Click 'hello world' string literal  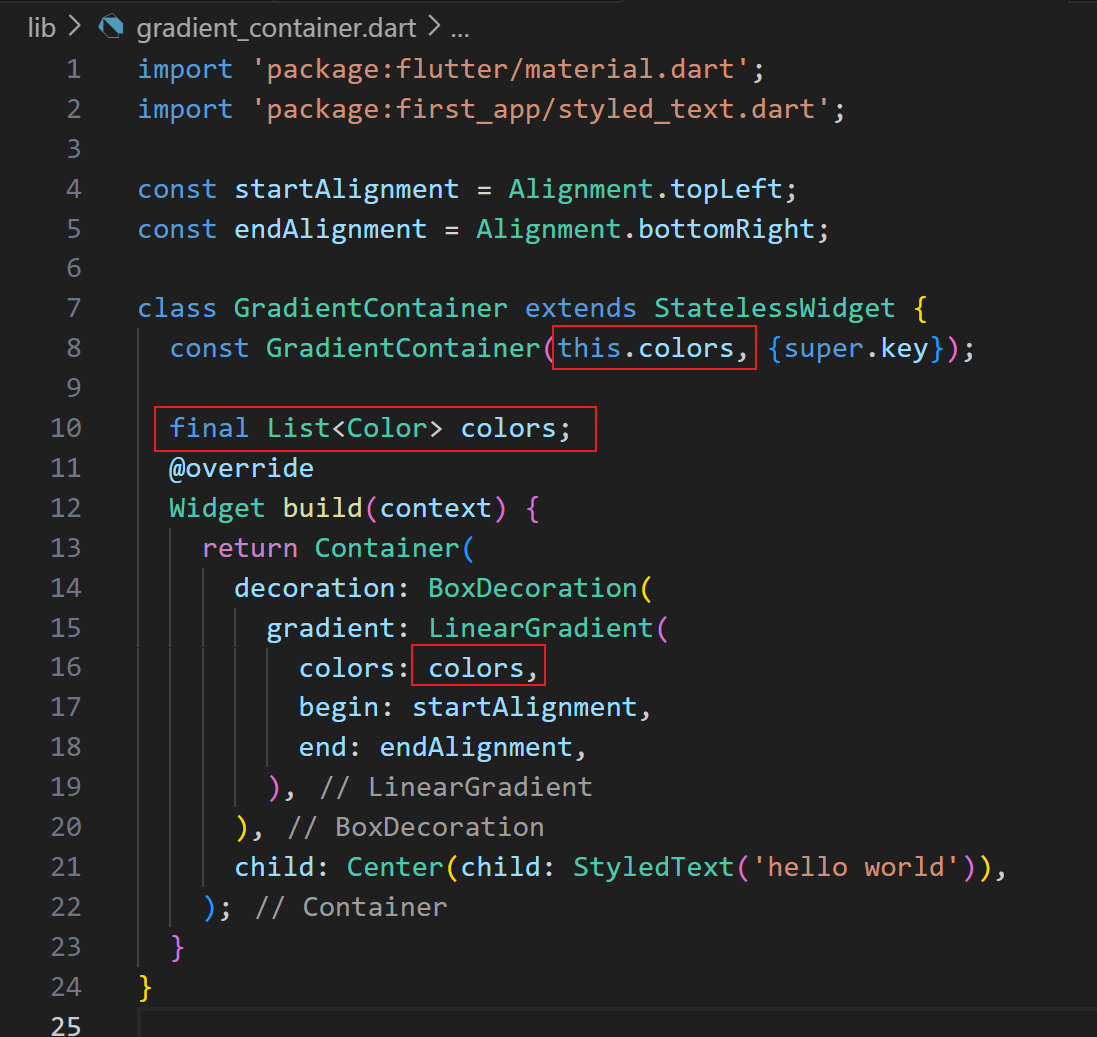click(856, 867)
